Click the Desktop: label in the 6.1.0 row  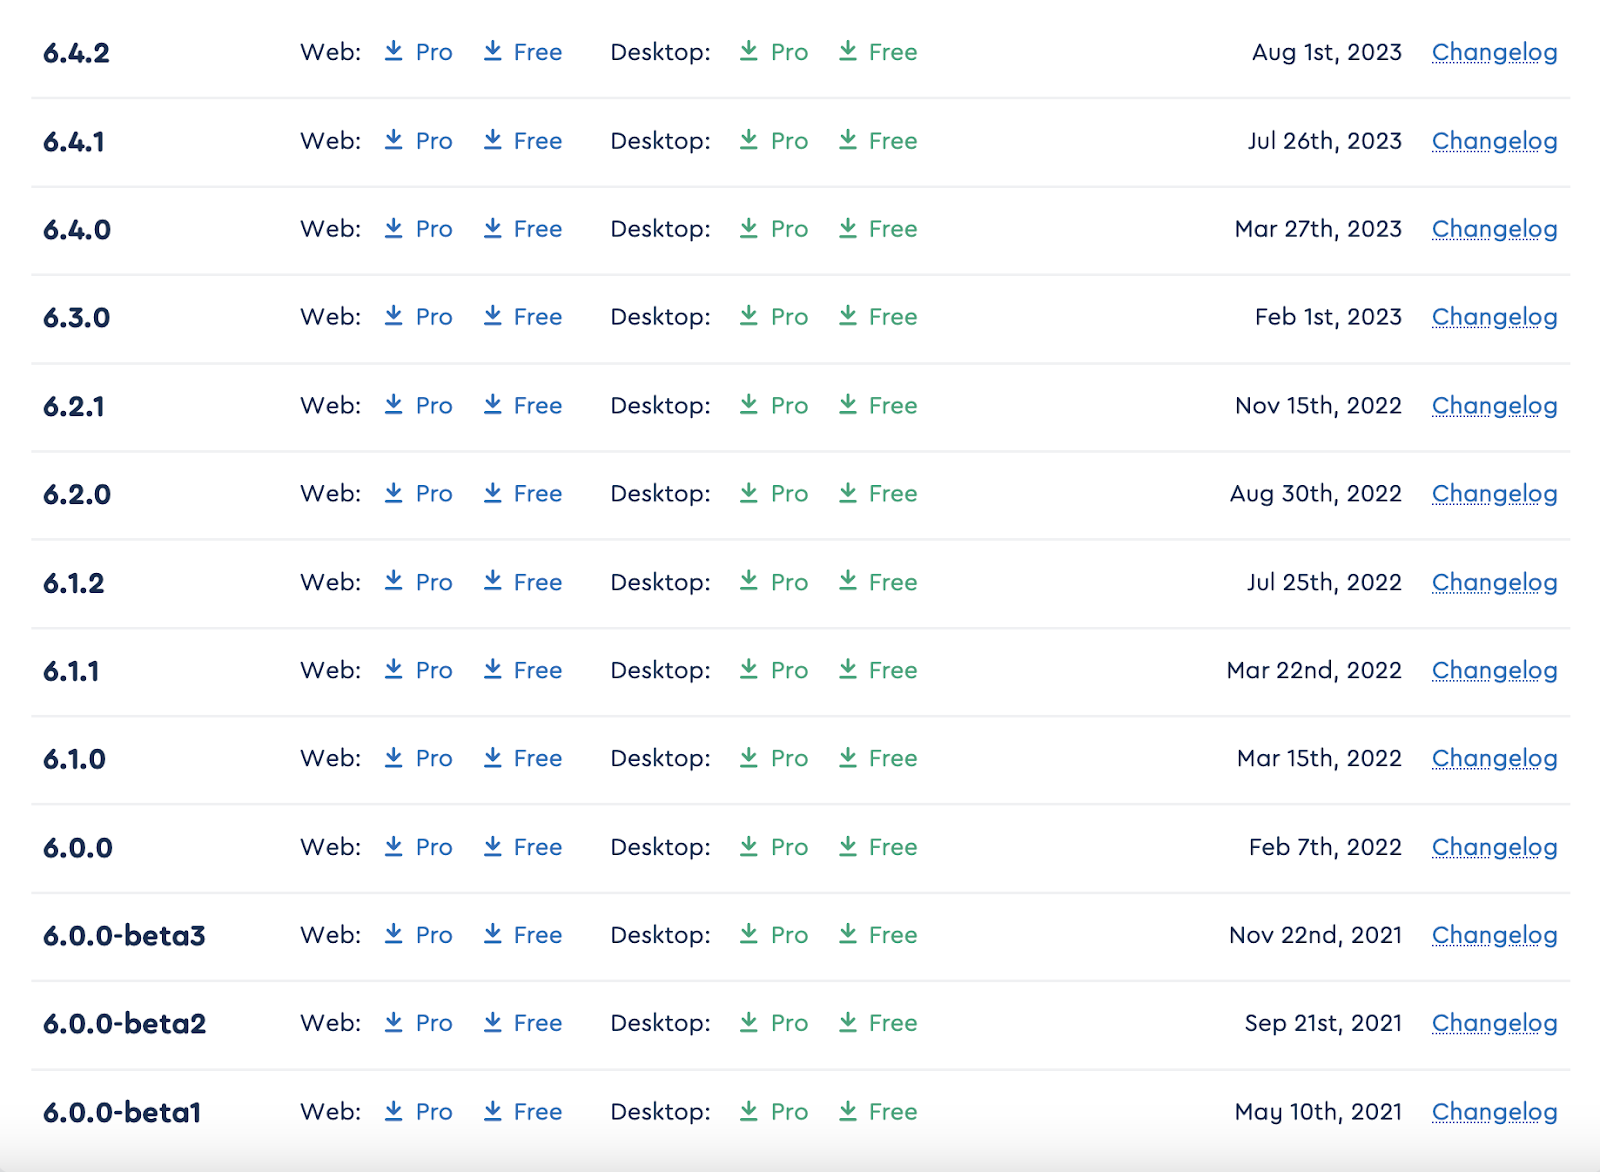click(x=661, y=759)
